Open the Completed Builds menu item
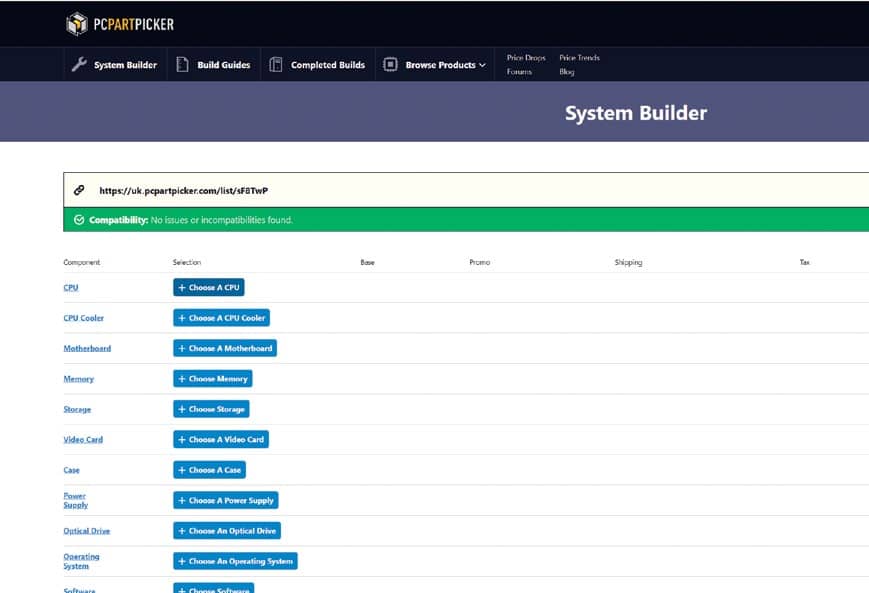Image resolution: width=869 pixels, height=593 pixels. (318, 65)
